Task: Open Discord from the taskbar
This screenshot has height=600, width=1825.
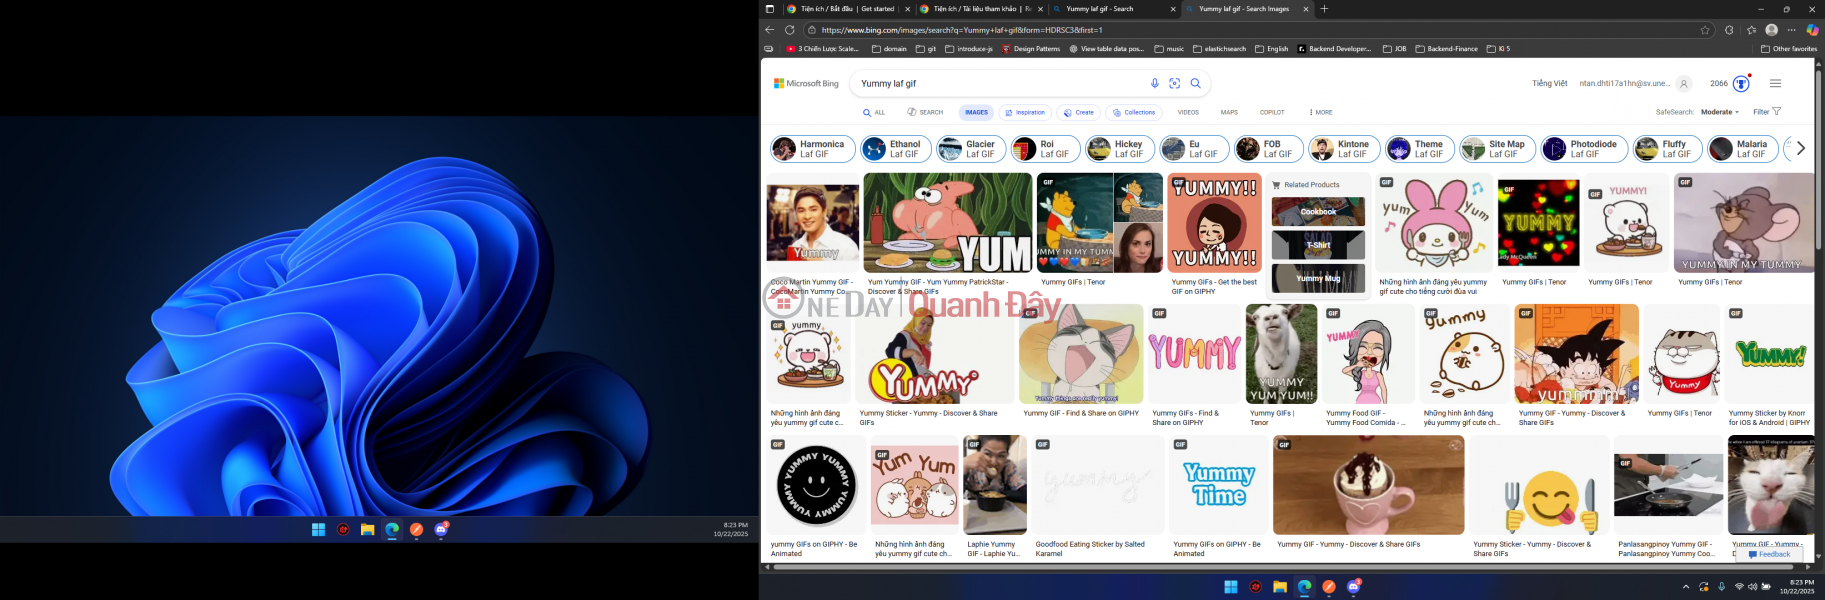Action: (1354, 587)
